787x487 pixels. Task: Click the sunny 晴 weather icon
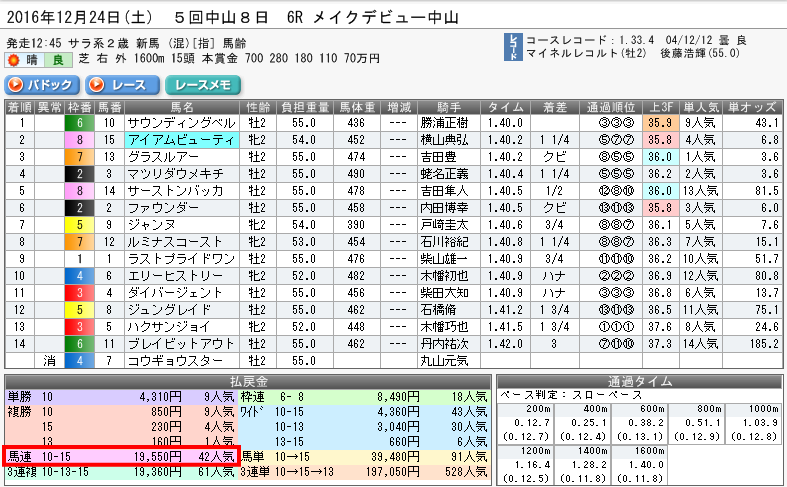click(x=14, y=60)
